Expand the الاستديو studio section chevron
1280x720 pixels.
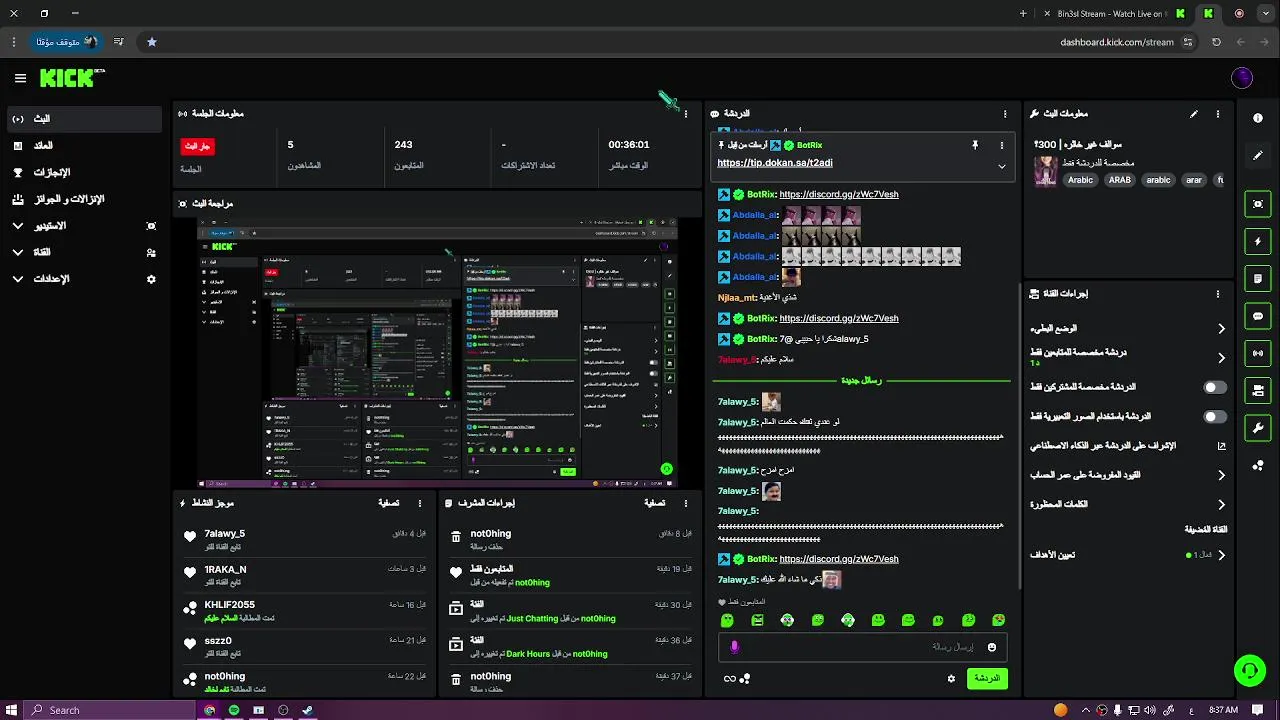pos(18,226)
